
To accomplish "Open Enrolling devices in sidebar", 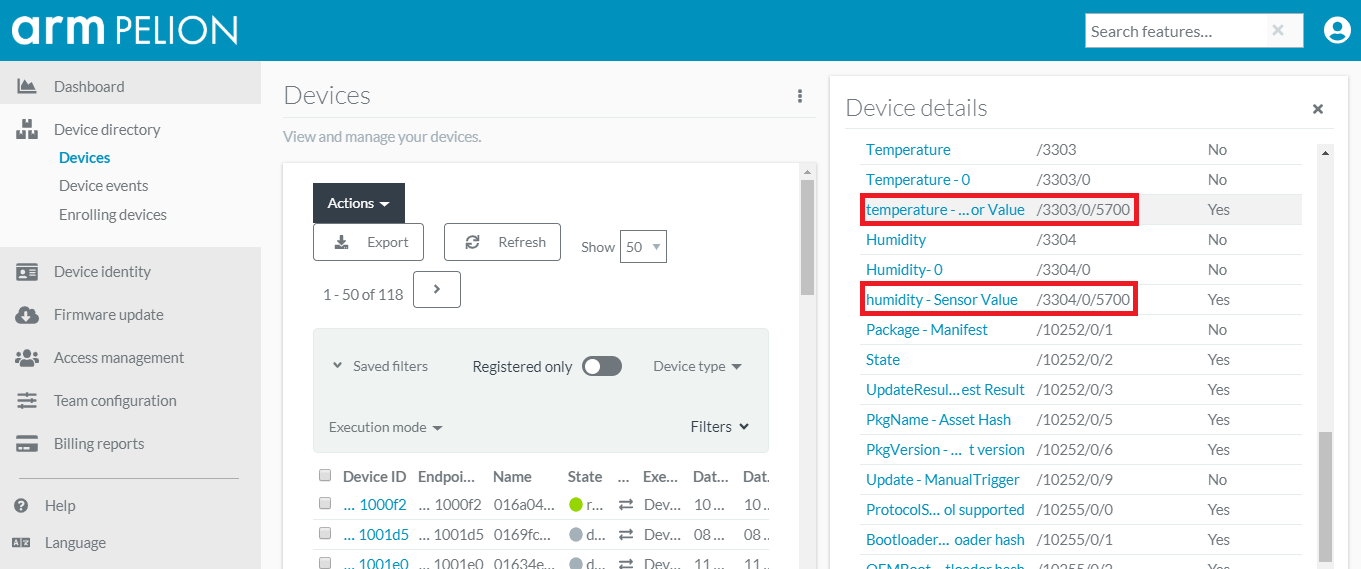I will 112,215.
